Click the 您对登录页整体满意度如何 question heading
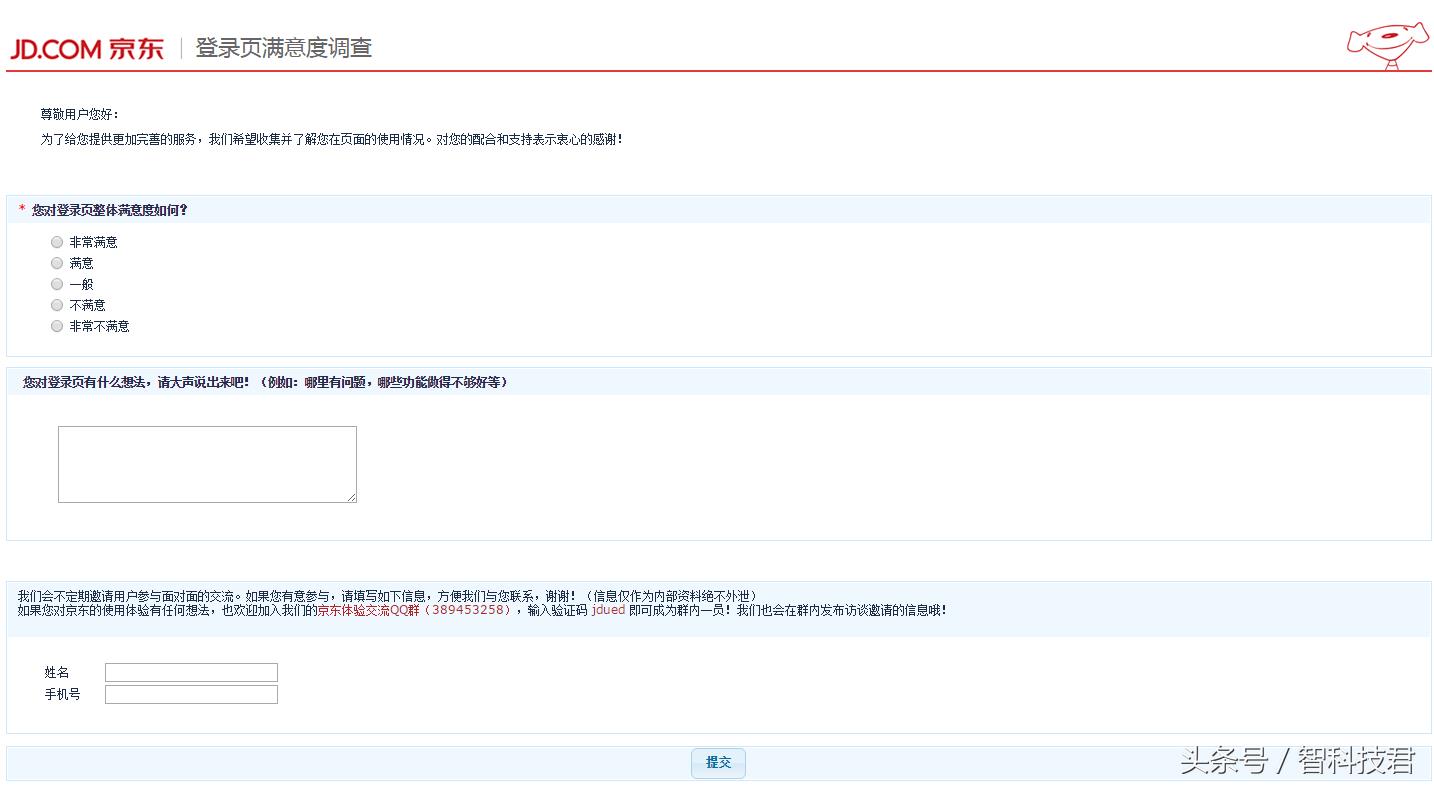1434x786 pixels. click(110, 210)
